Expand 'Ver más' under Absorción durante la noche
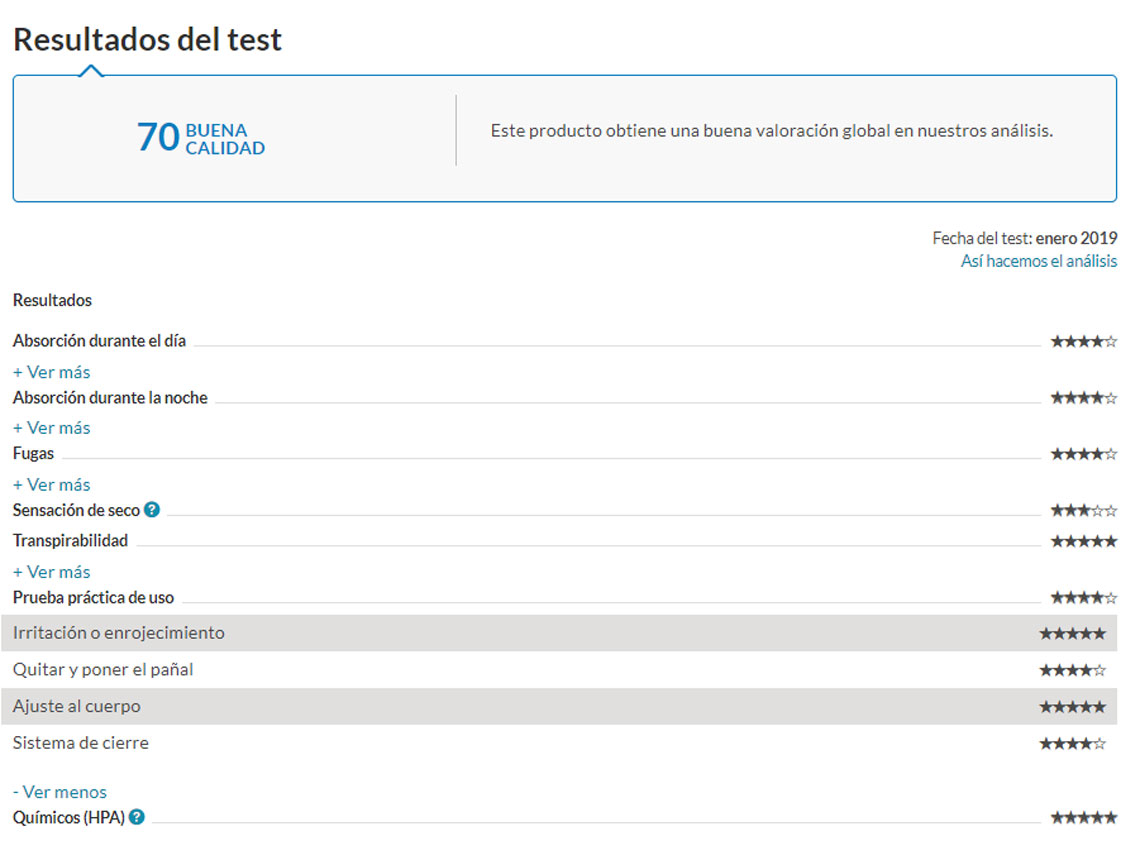Image resolution: width=1140 pixels, height=855 pixels. (51, 428)
